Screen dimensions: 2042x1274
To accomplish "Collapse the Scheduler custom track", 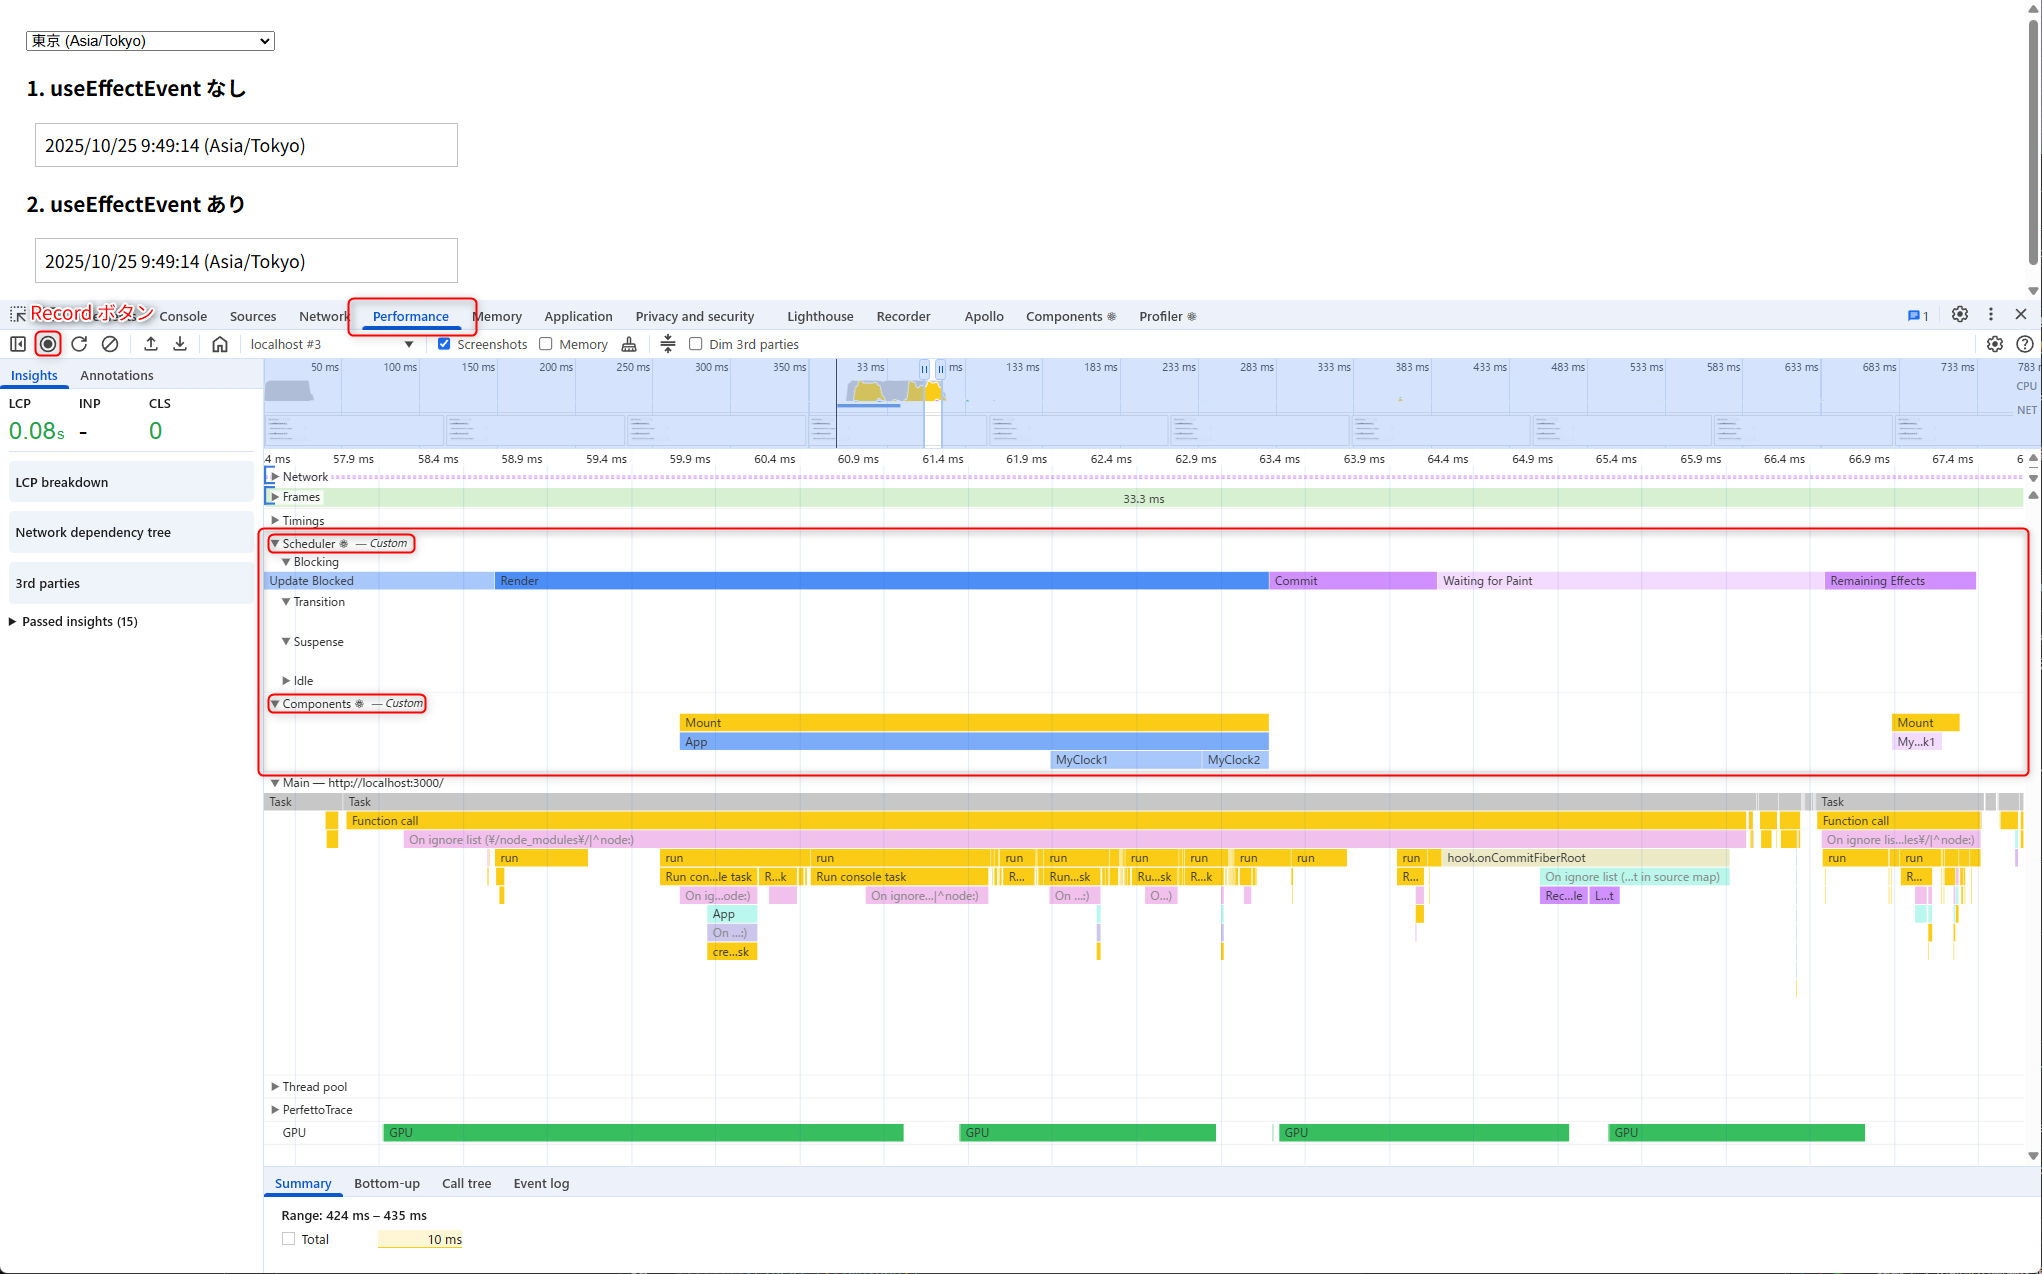I will point(277,543).
